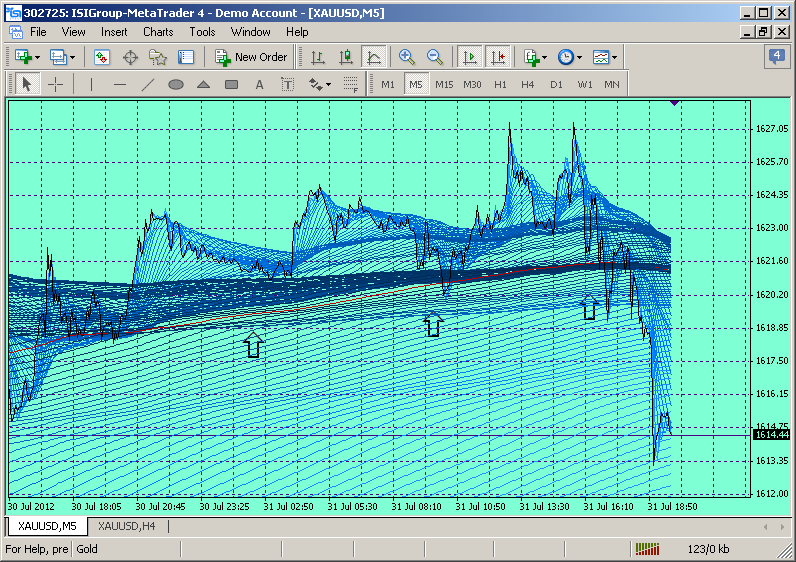Open the Data Window crosshair icon
The height and width of the screenshot is (562, 796).
pos(130,57)
